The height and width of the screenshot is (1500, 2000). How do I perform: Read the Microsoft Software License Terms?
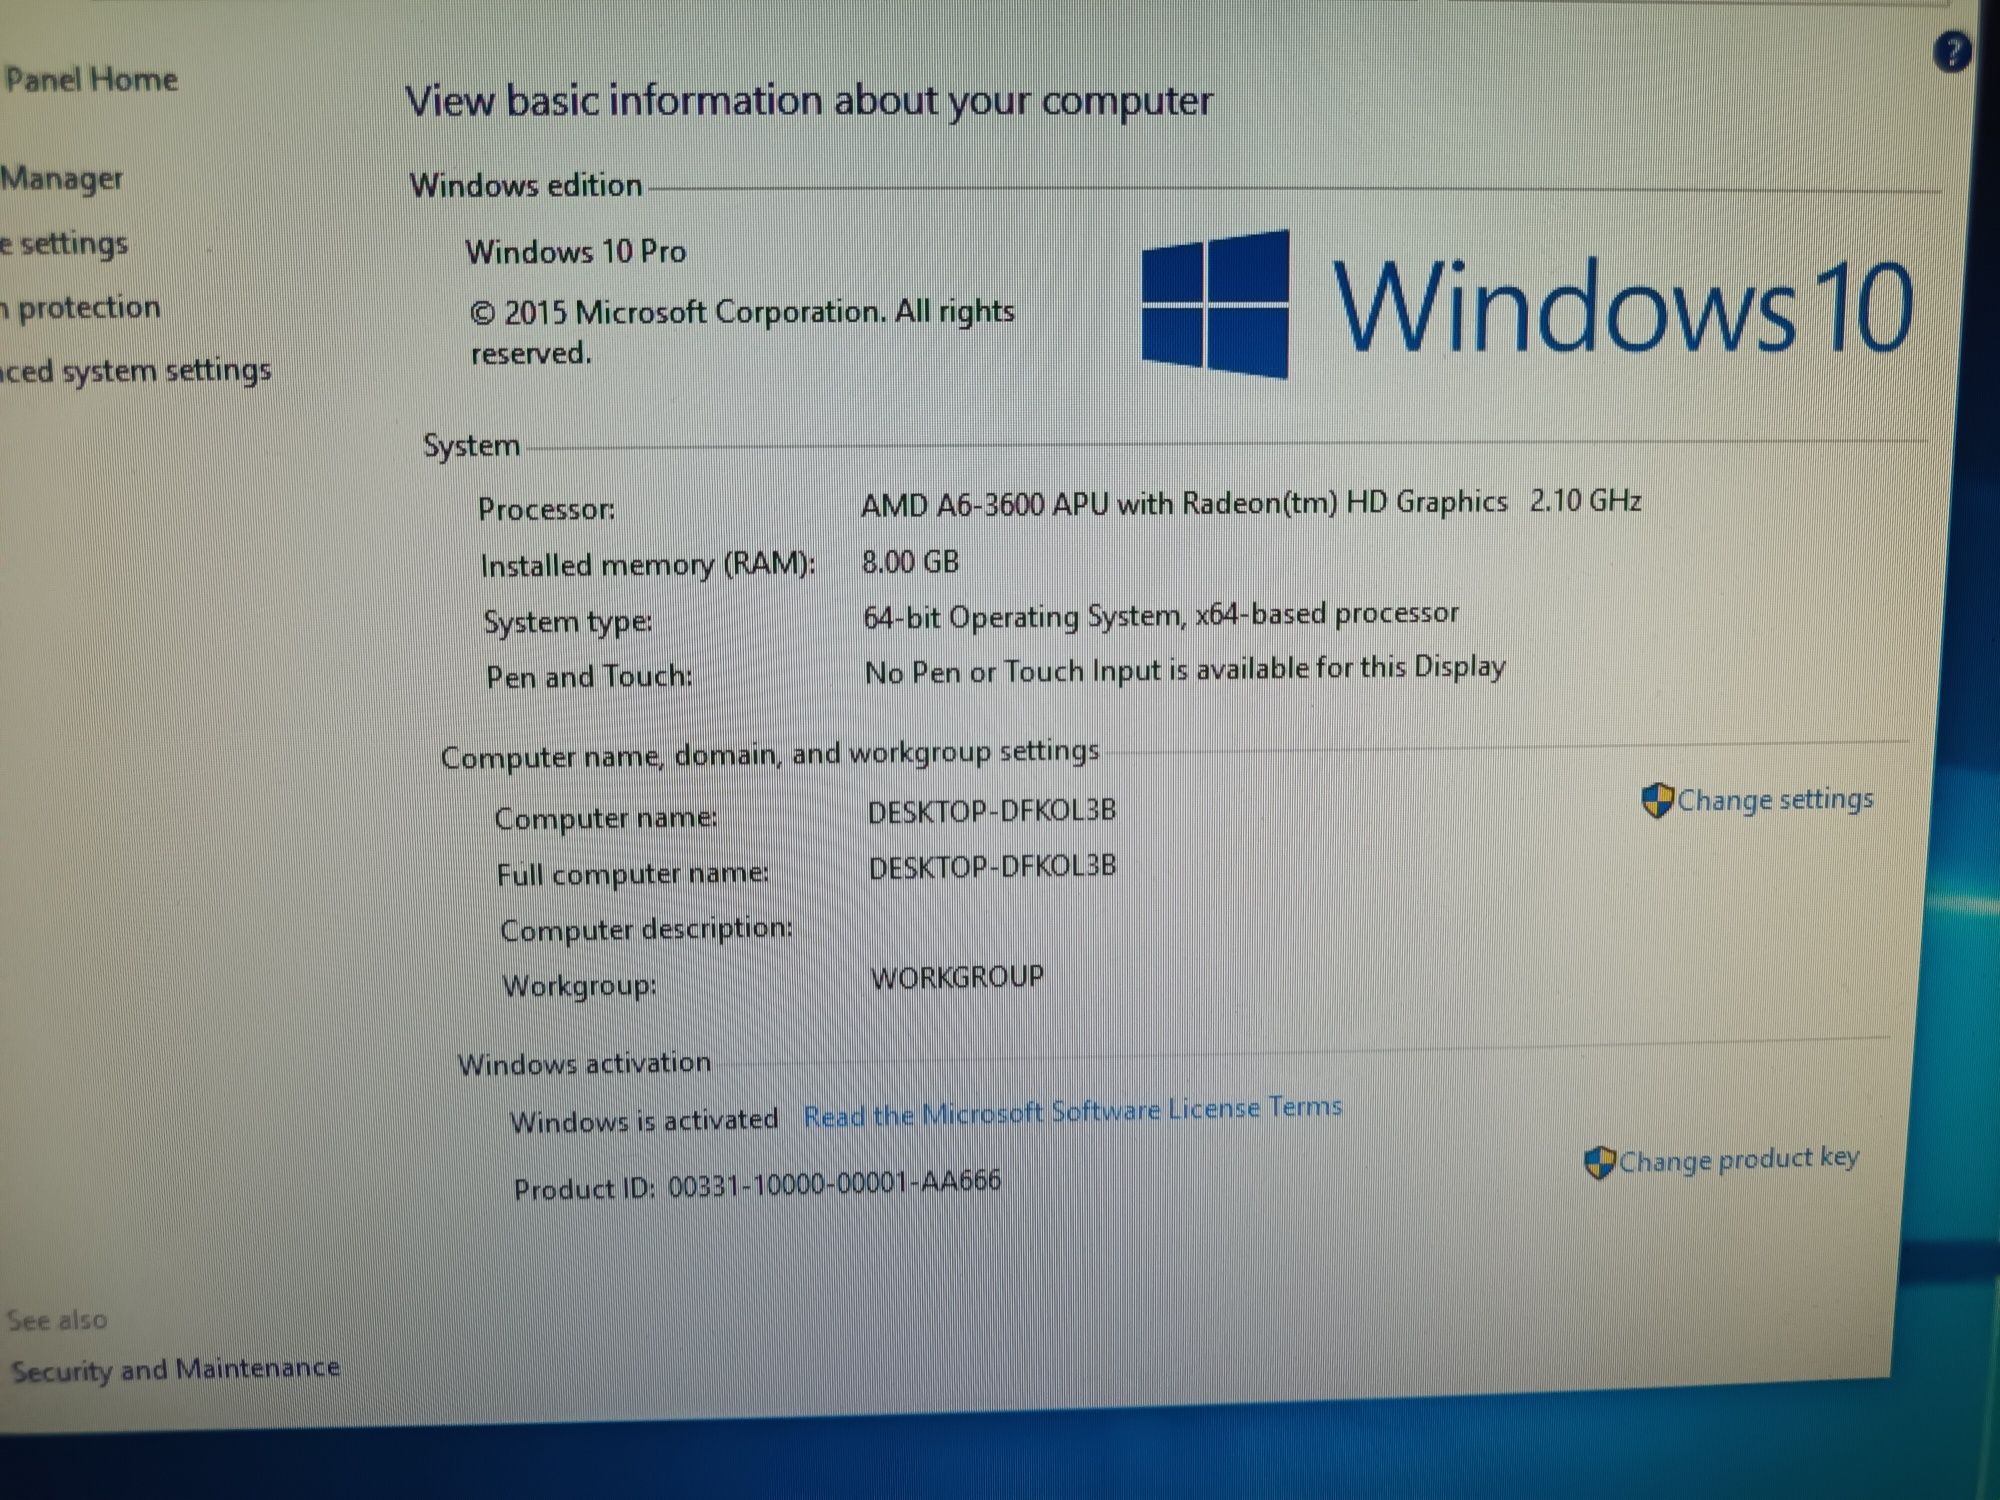tap(1073, 1112)
